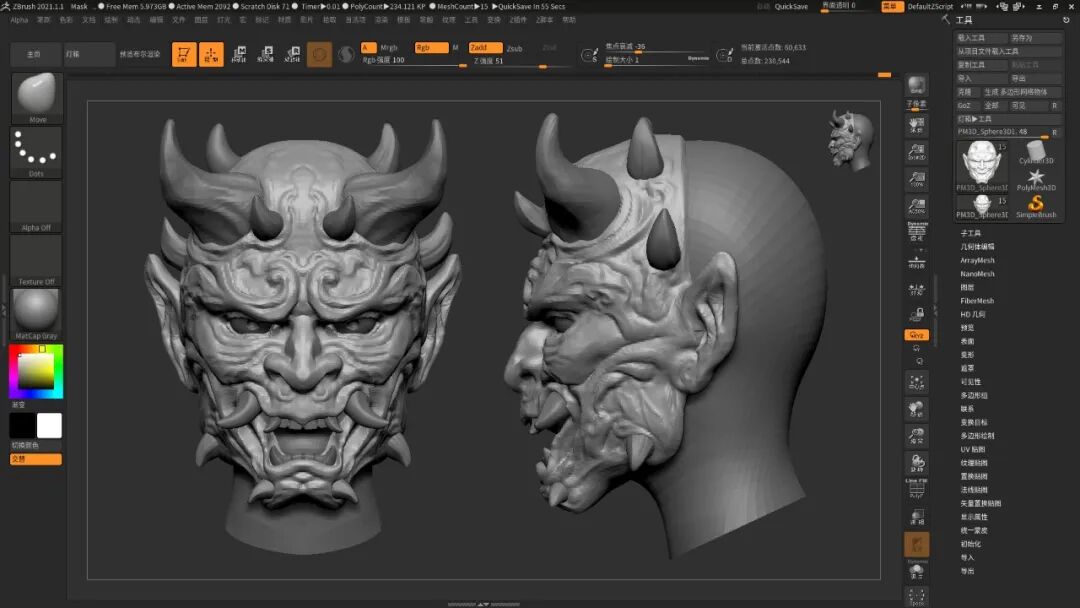The image size is (1080, 608).
Task: Toggle the Local symmetry lock icon
Action: 917,315
